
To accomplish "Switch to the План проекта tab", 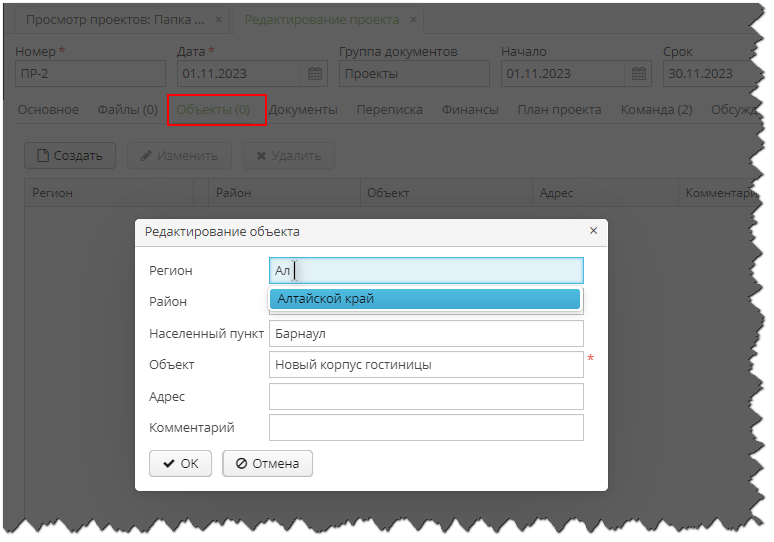I will tap(559, 110).
